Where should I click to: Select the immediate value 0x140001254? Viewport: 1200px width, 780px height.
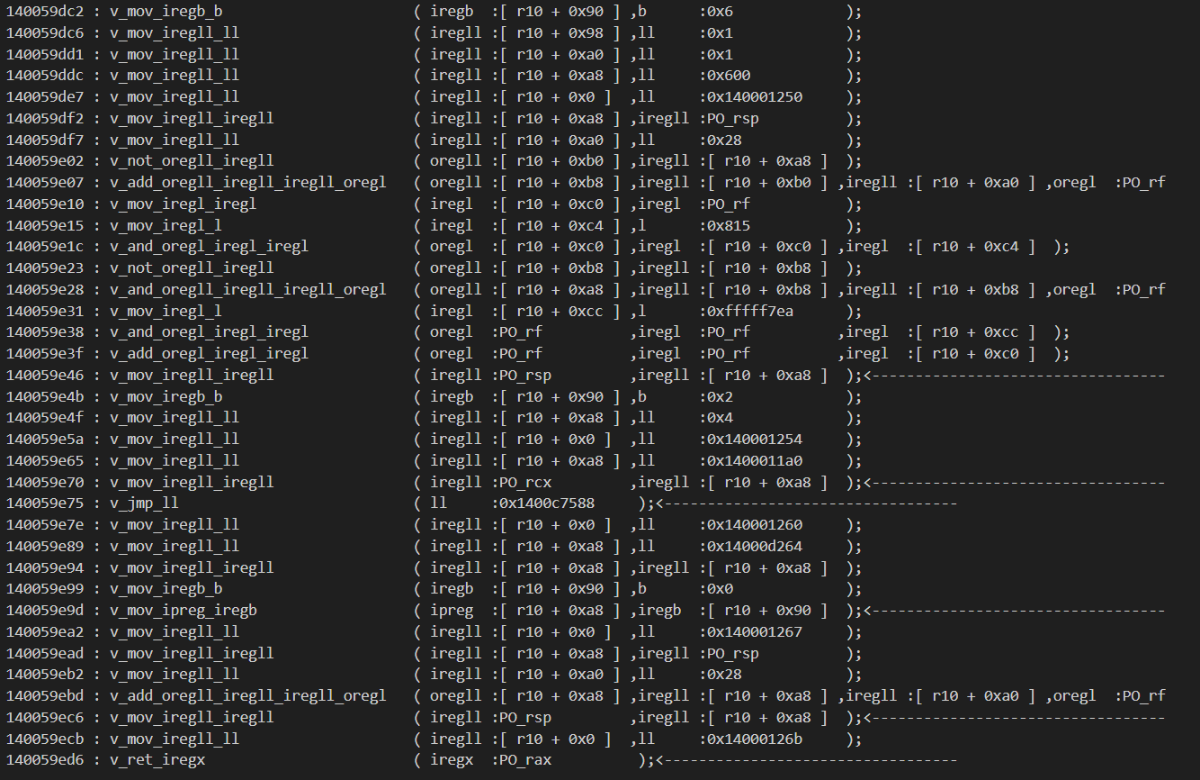pos(752,439)
